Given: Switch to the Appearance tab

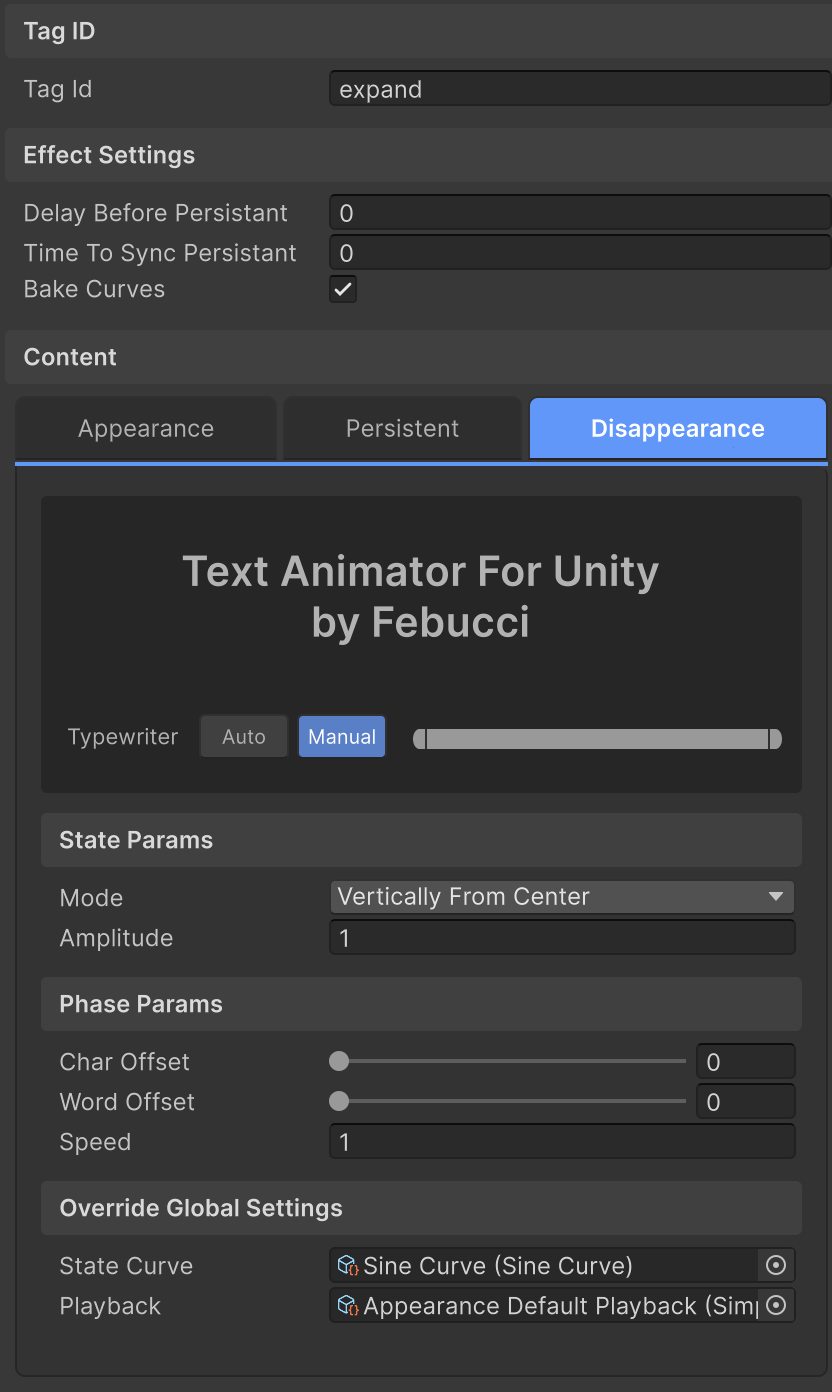Looking at the screenshot, I should pyautogui.click(x=146, y=429).
